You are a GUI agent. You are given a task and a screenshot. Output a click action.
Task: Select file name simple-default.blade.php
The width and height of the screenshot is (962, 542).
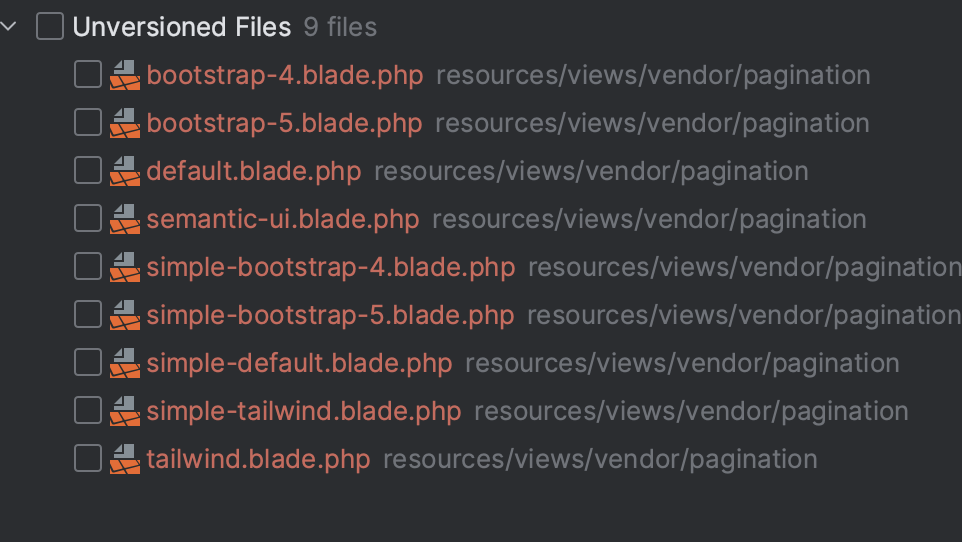[299, 363]
